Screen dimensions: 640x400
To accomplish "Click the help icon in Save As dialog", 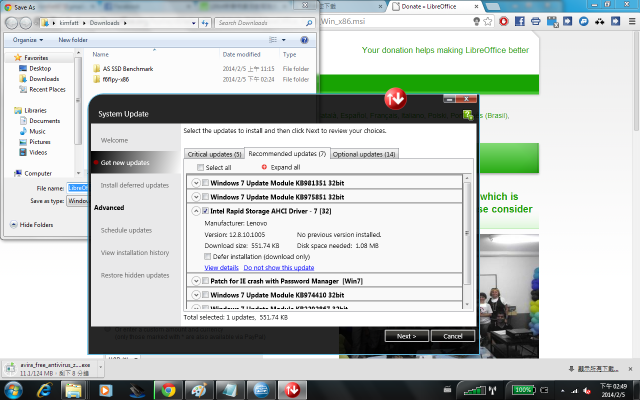I will [304, 40].
